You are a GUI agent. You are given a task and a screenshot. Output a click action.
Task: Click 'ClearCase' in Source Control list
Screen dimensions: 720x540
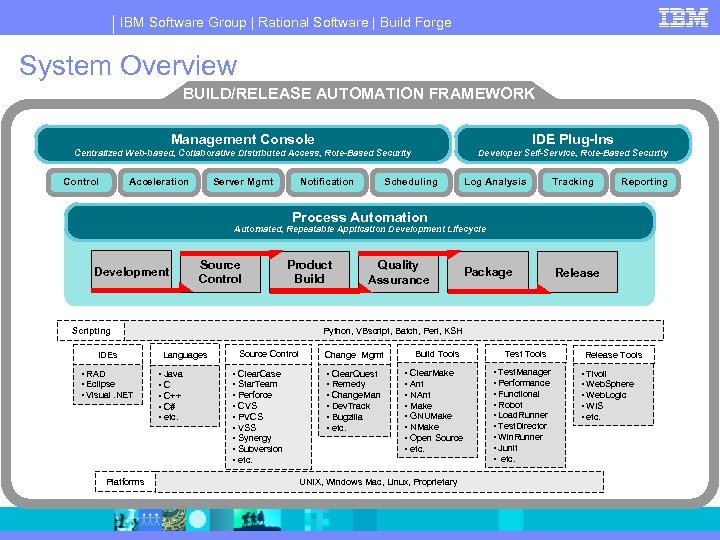(x=259, y=374)
